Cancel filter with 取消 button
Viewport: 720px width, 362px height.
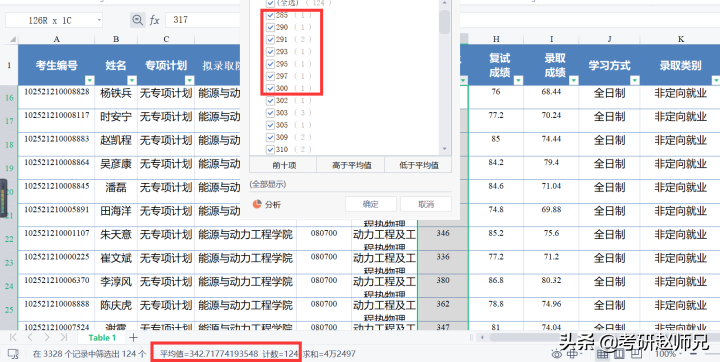(x=426, y=204)
